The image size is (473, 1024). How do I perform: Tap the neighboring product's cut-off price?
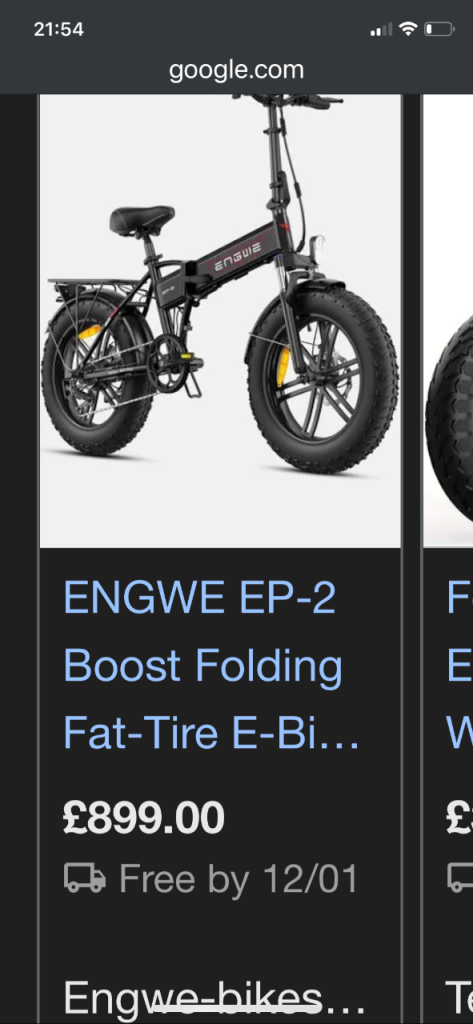460,818
